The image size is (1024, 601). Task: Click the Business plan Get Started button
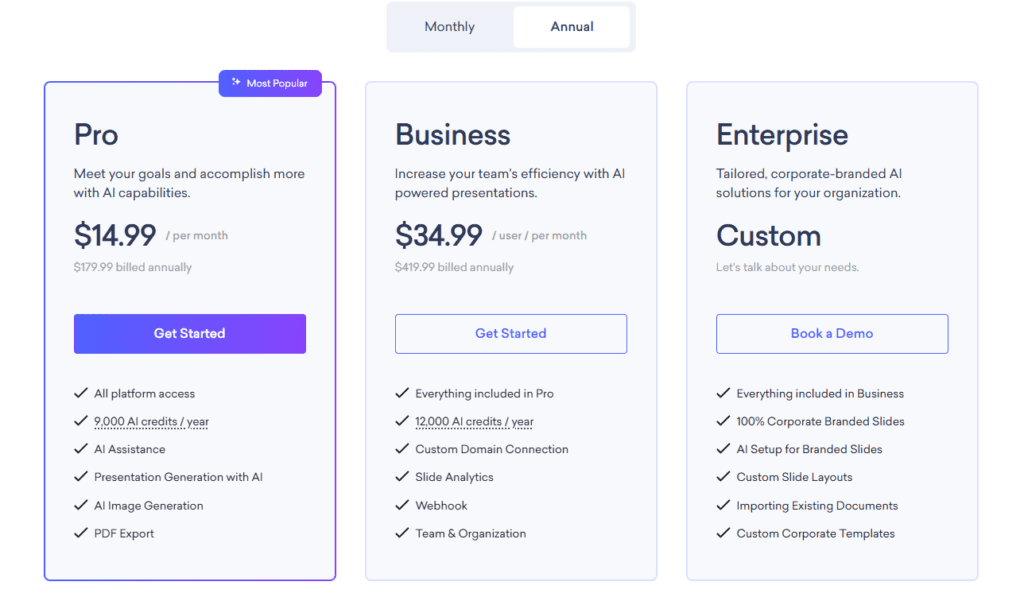click(x=511, y=334)
